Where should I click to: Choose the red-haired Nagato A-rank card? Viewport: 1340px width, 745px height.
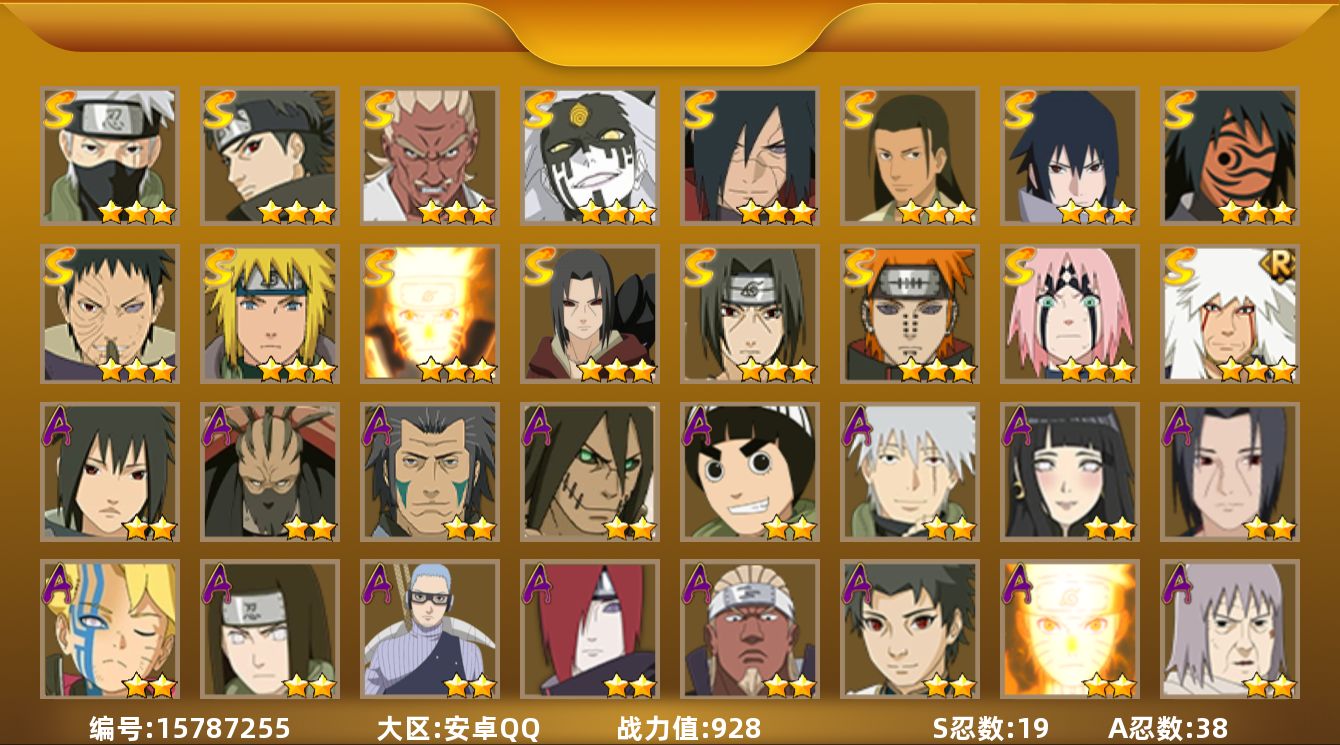(589, 629)
